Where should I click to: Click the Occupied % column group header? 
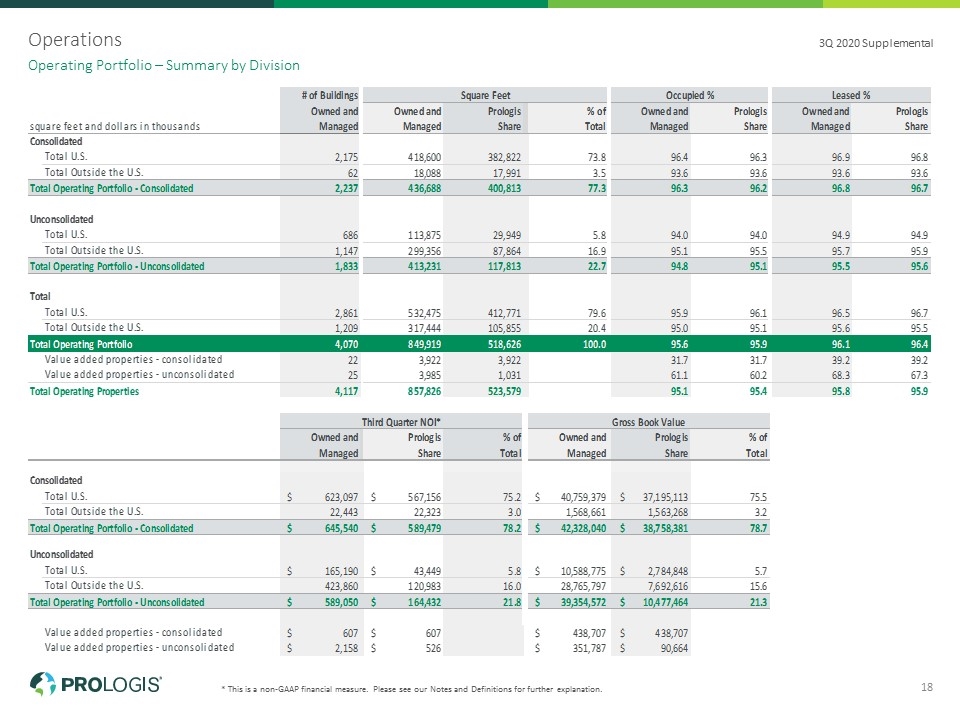(689, 96)
